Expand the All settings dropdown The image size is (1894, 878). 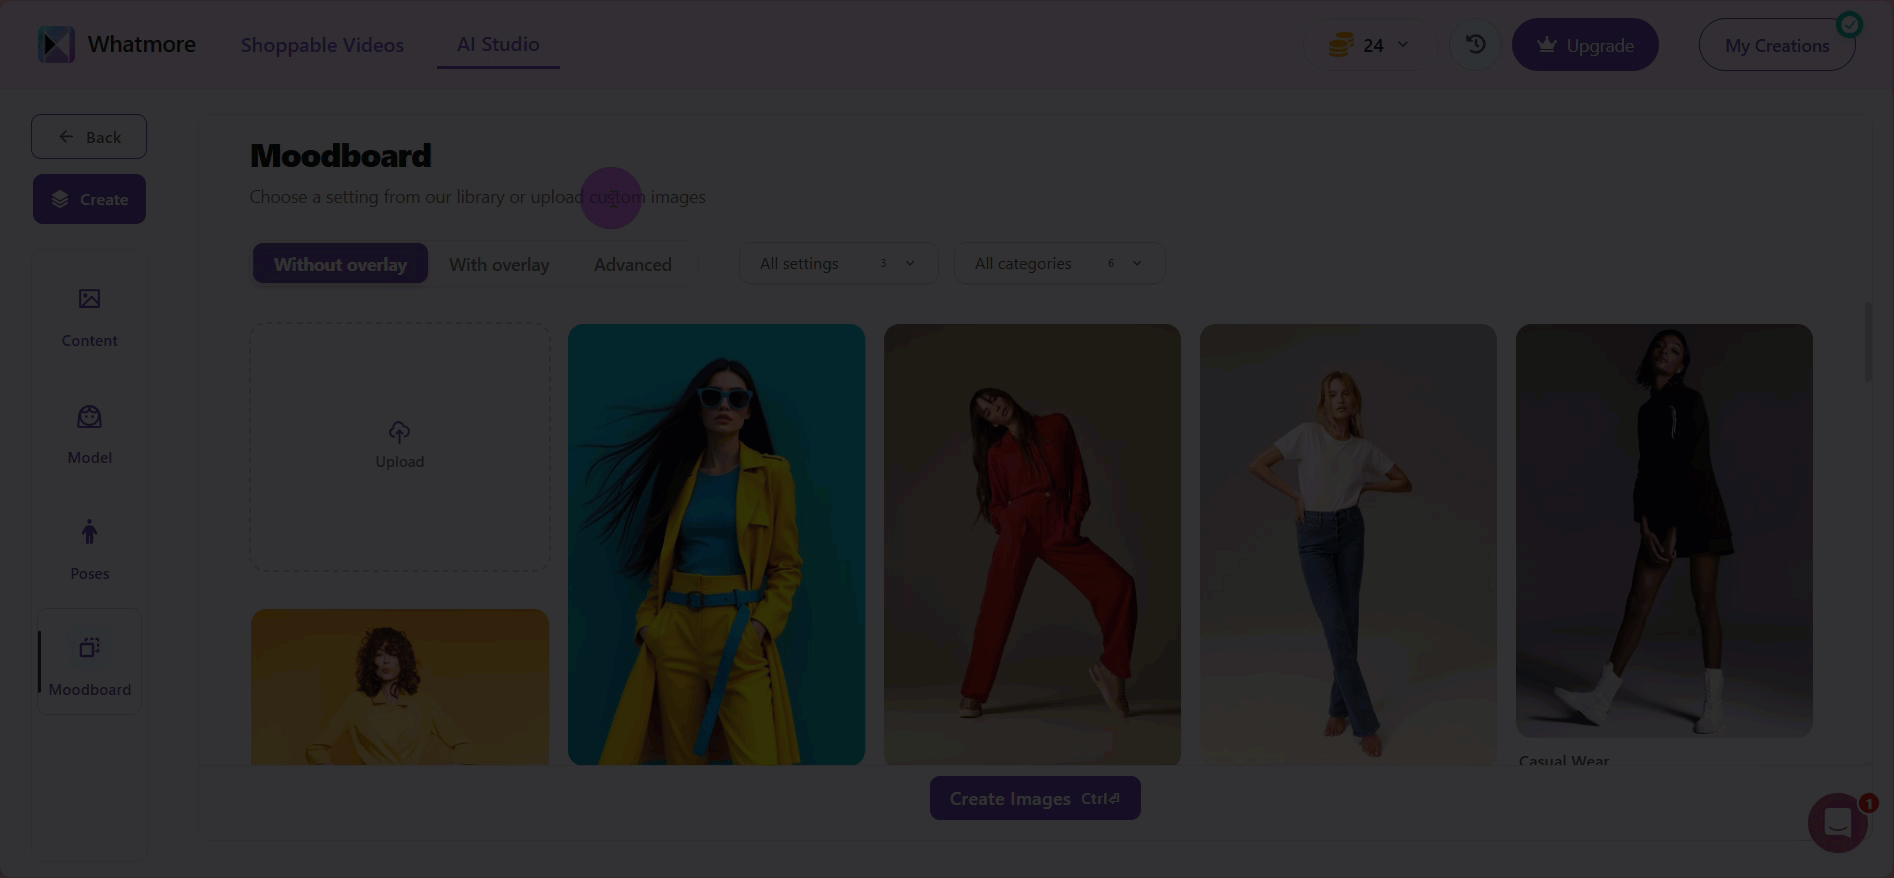tap(838, 264)
